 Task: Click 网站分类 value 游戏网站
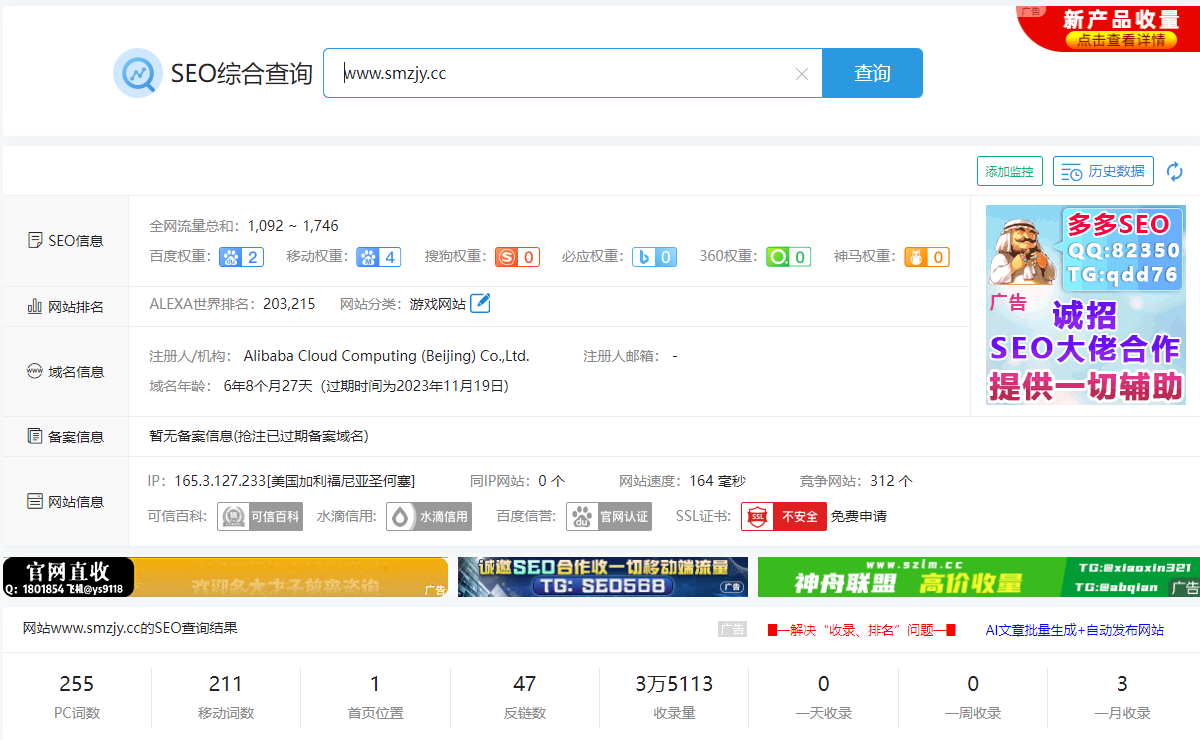[x=438, y=303]
